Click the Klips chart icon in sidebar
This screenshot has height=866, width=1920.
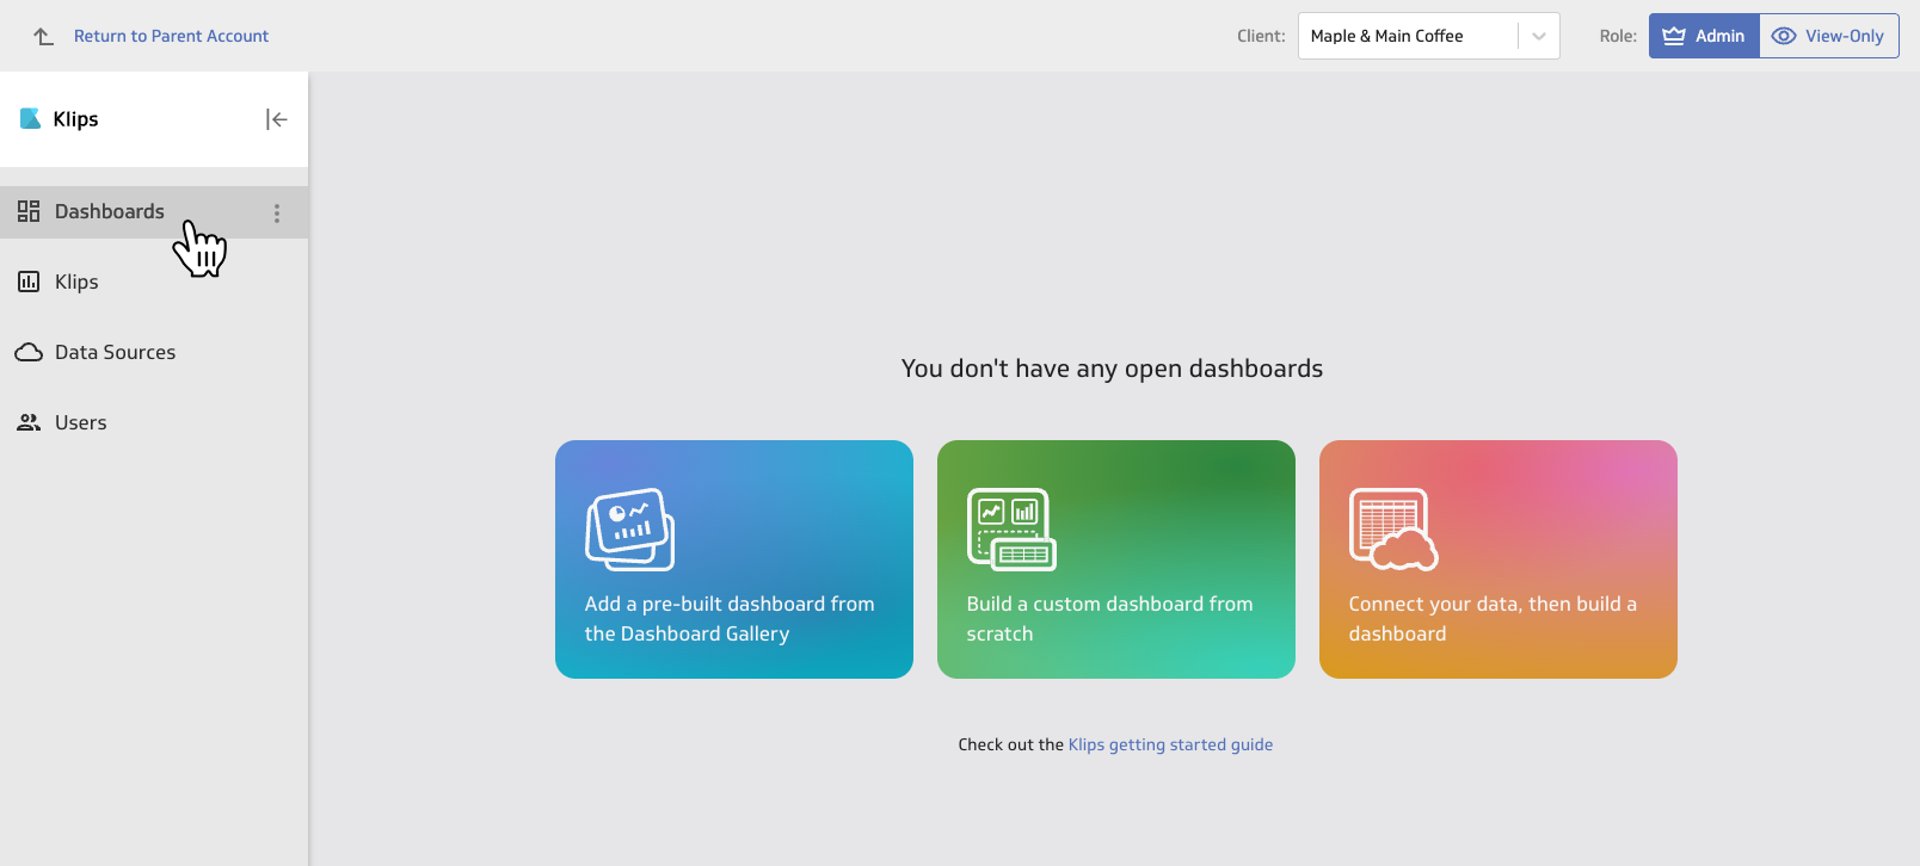pyautogui.click(x=29, y=282)
